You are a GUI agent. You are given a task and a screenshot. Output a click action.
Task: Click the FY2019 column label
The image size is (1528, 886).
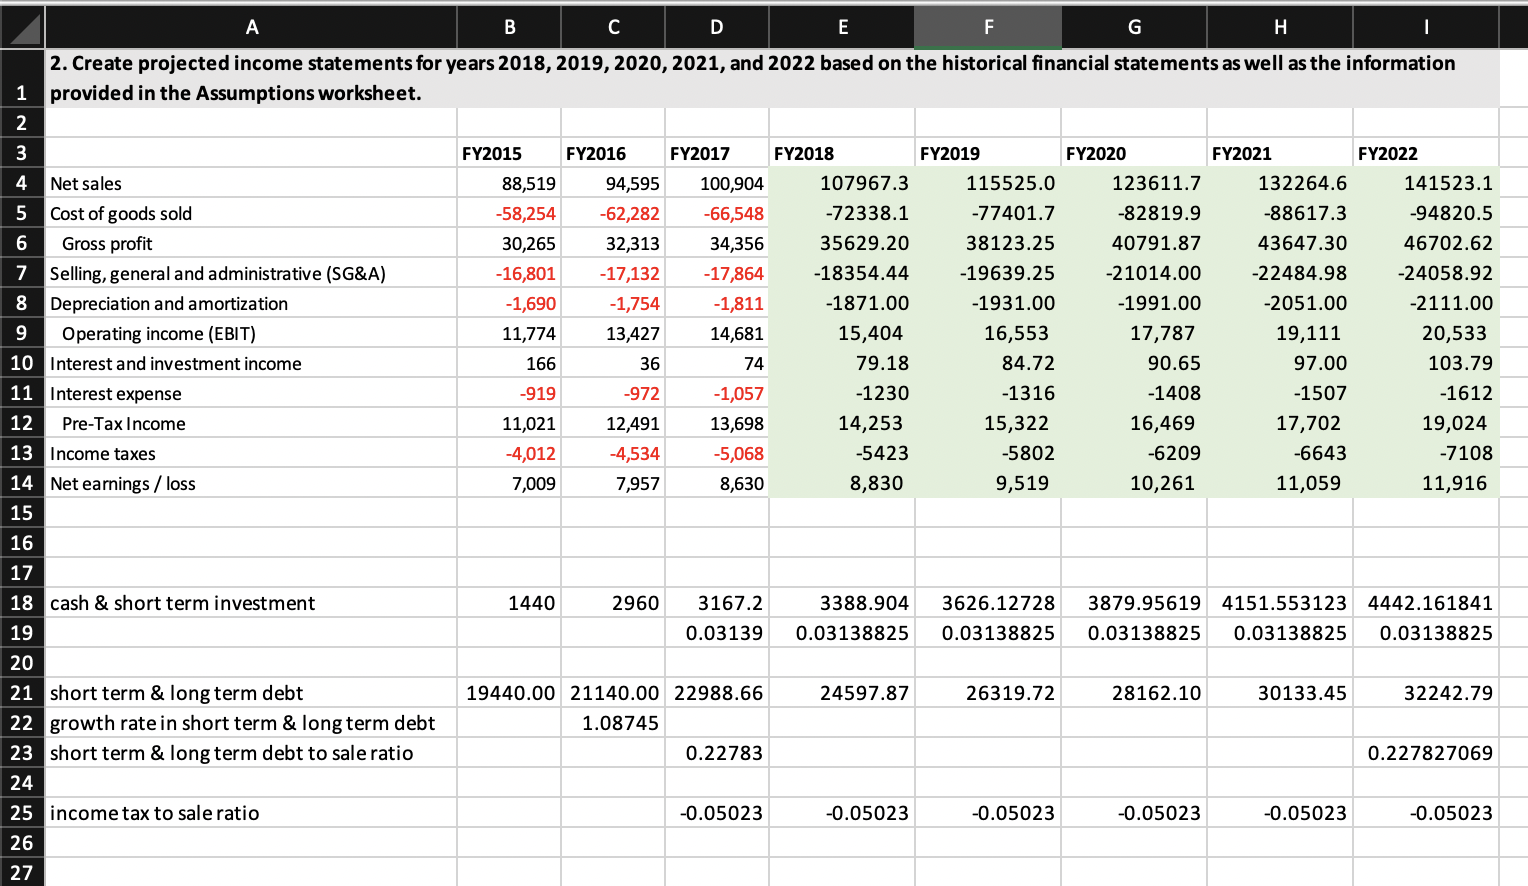[950, 154]
